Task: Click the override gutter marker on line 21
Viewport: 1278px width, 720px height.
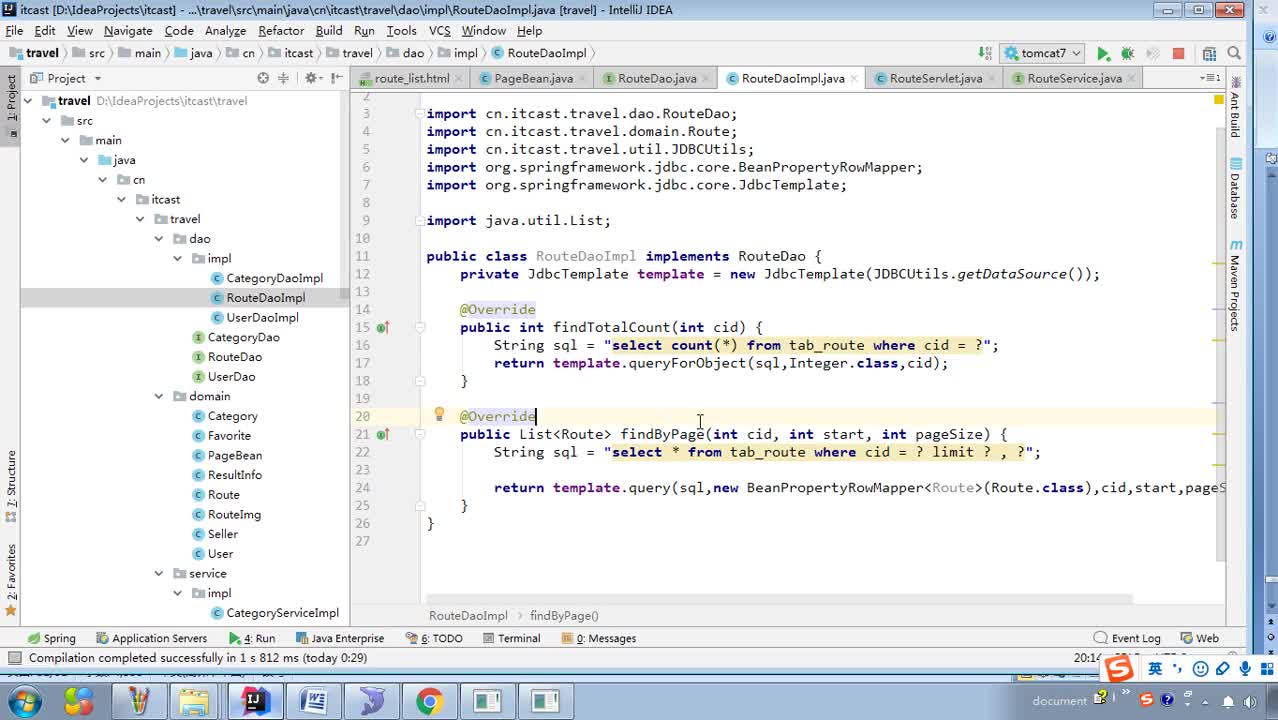Action: pyautogui.click(x=382, y=435)
